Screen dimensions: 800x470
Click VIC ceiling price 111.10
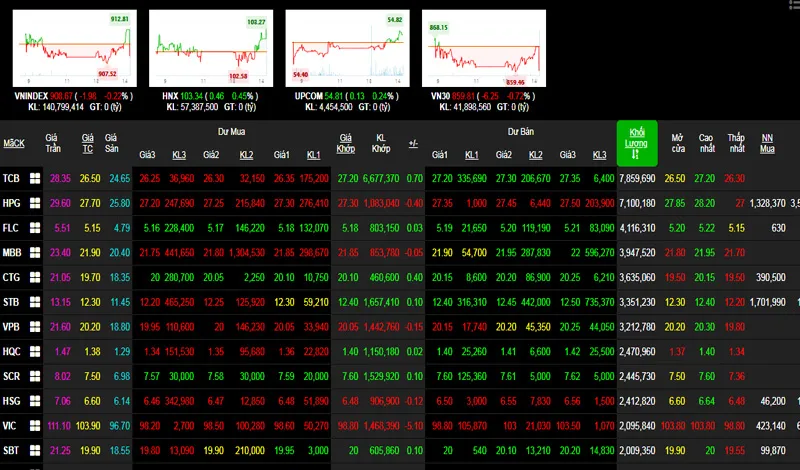pos(59,426)
